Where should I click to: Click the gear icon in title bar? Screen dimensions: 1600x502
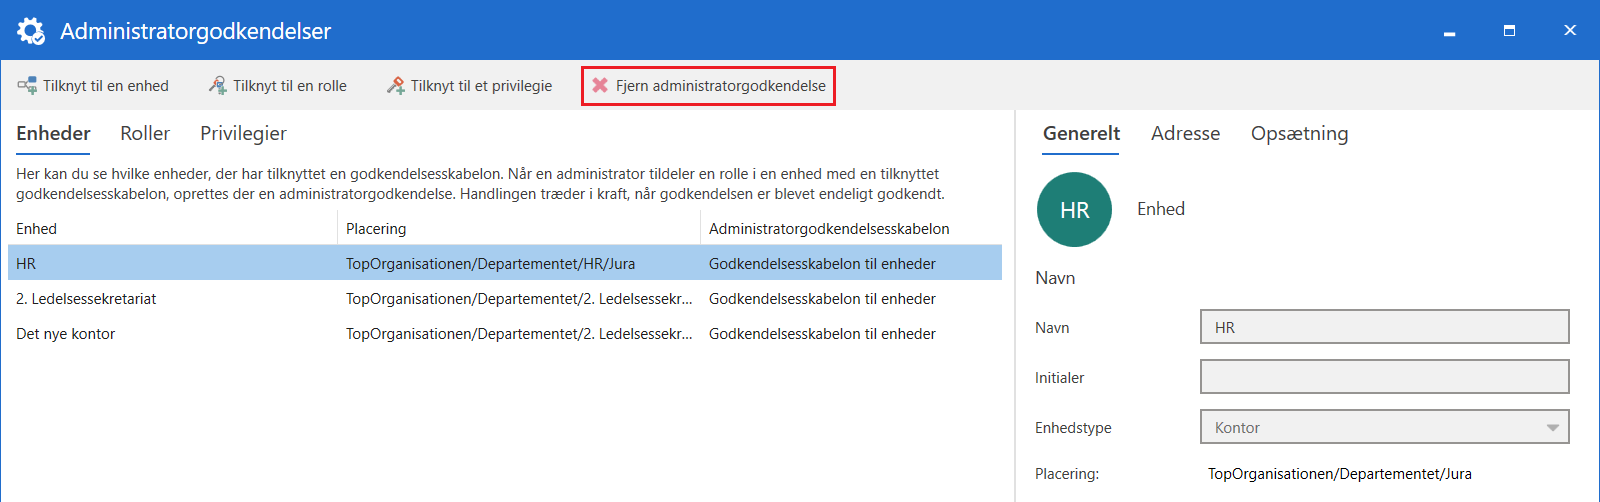point(31,31)
